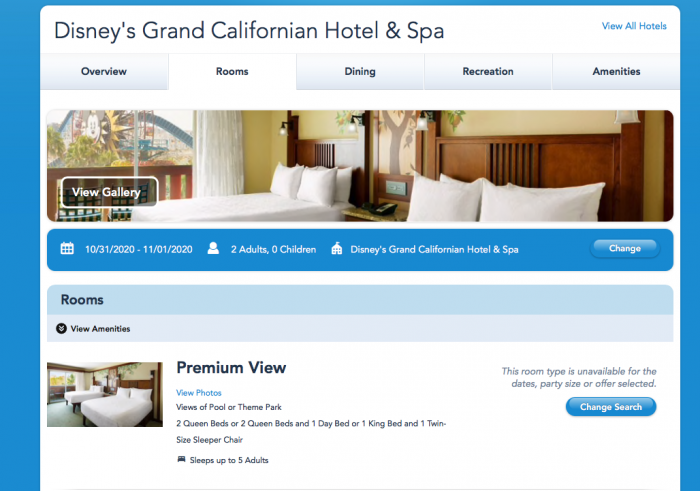Click the hotel building icon in search bar
The width and height of the screenshot is (700, 491).
tap(337, 248)
